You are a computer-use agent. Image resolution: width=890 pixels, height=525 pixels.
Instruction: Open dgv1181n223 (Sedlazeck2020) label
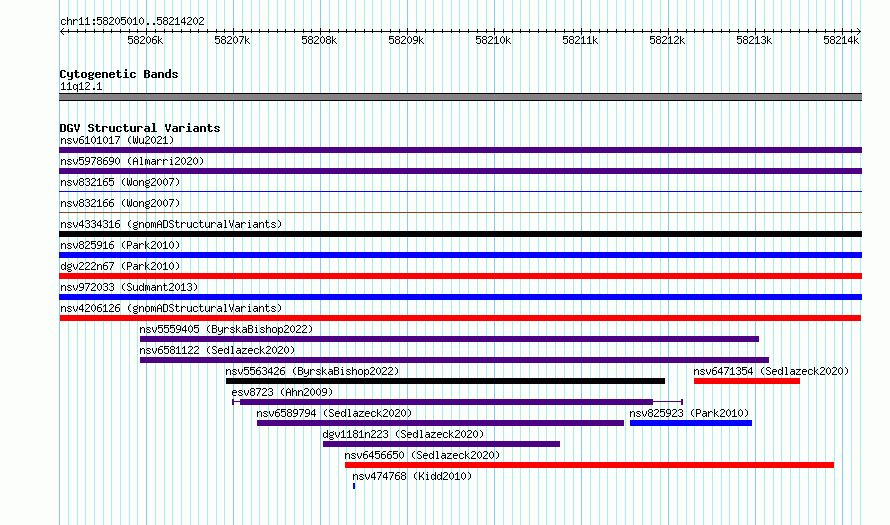coord(403,434)
